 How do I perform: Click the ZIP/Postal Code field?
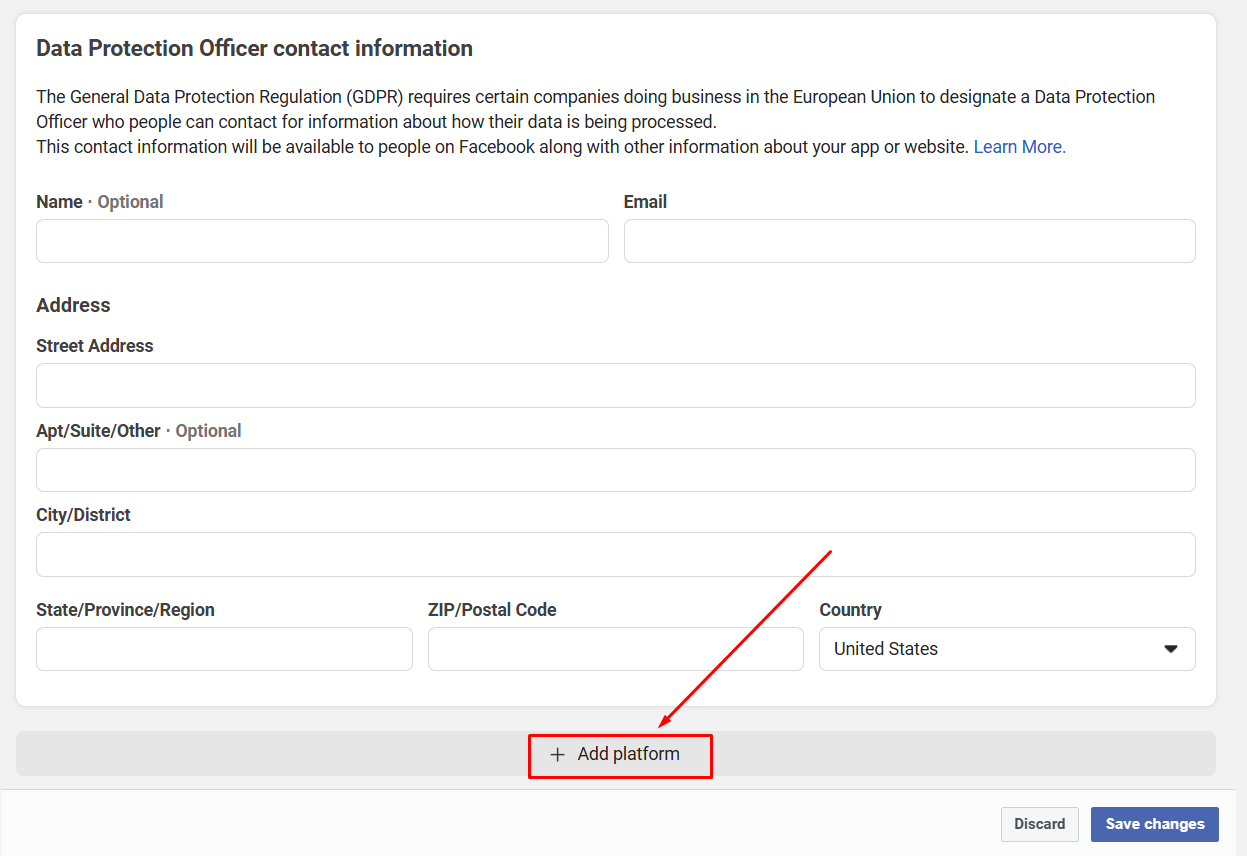click(x=616, y=649)
